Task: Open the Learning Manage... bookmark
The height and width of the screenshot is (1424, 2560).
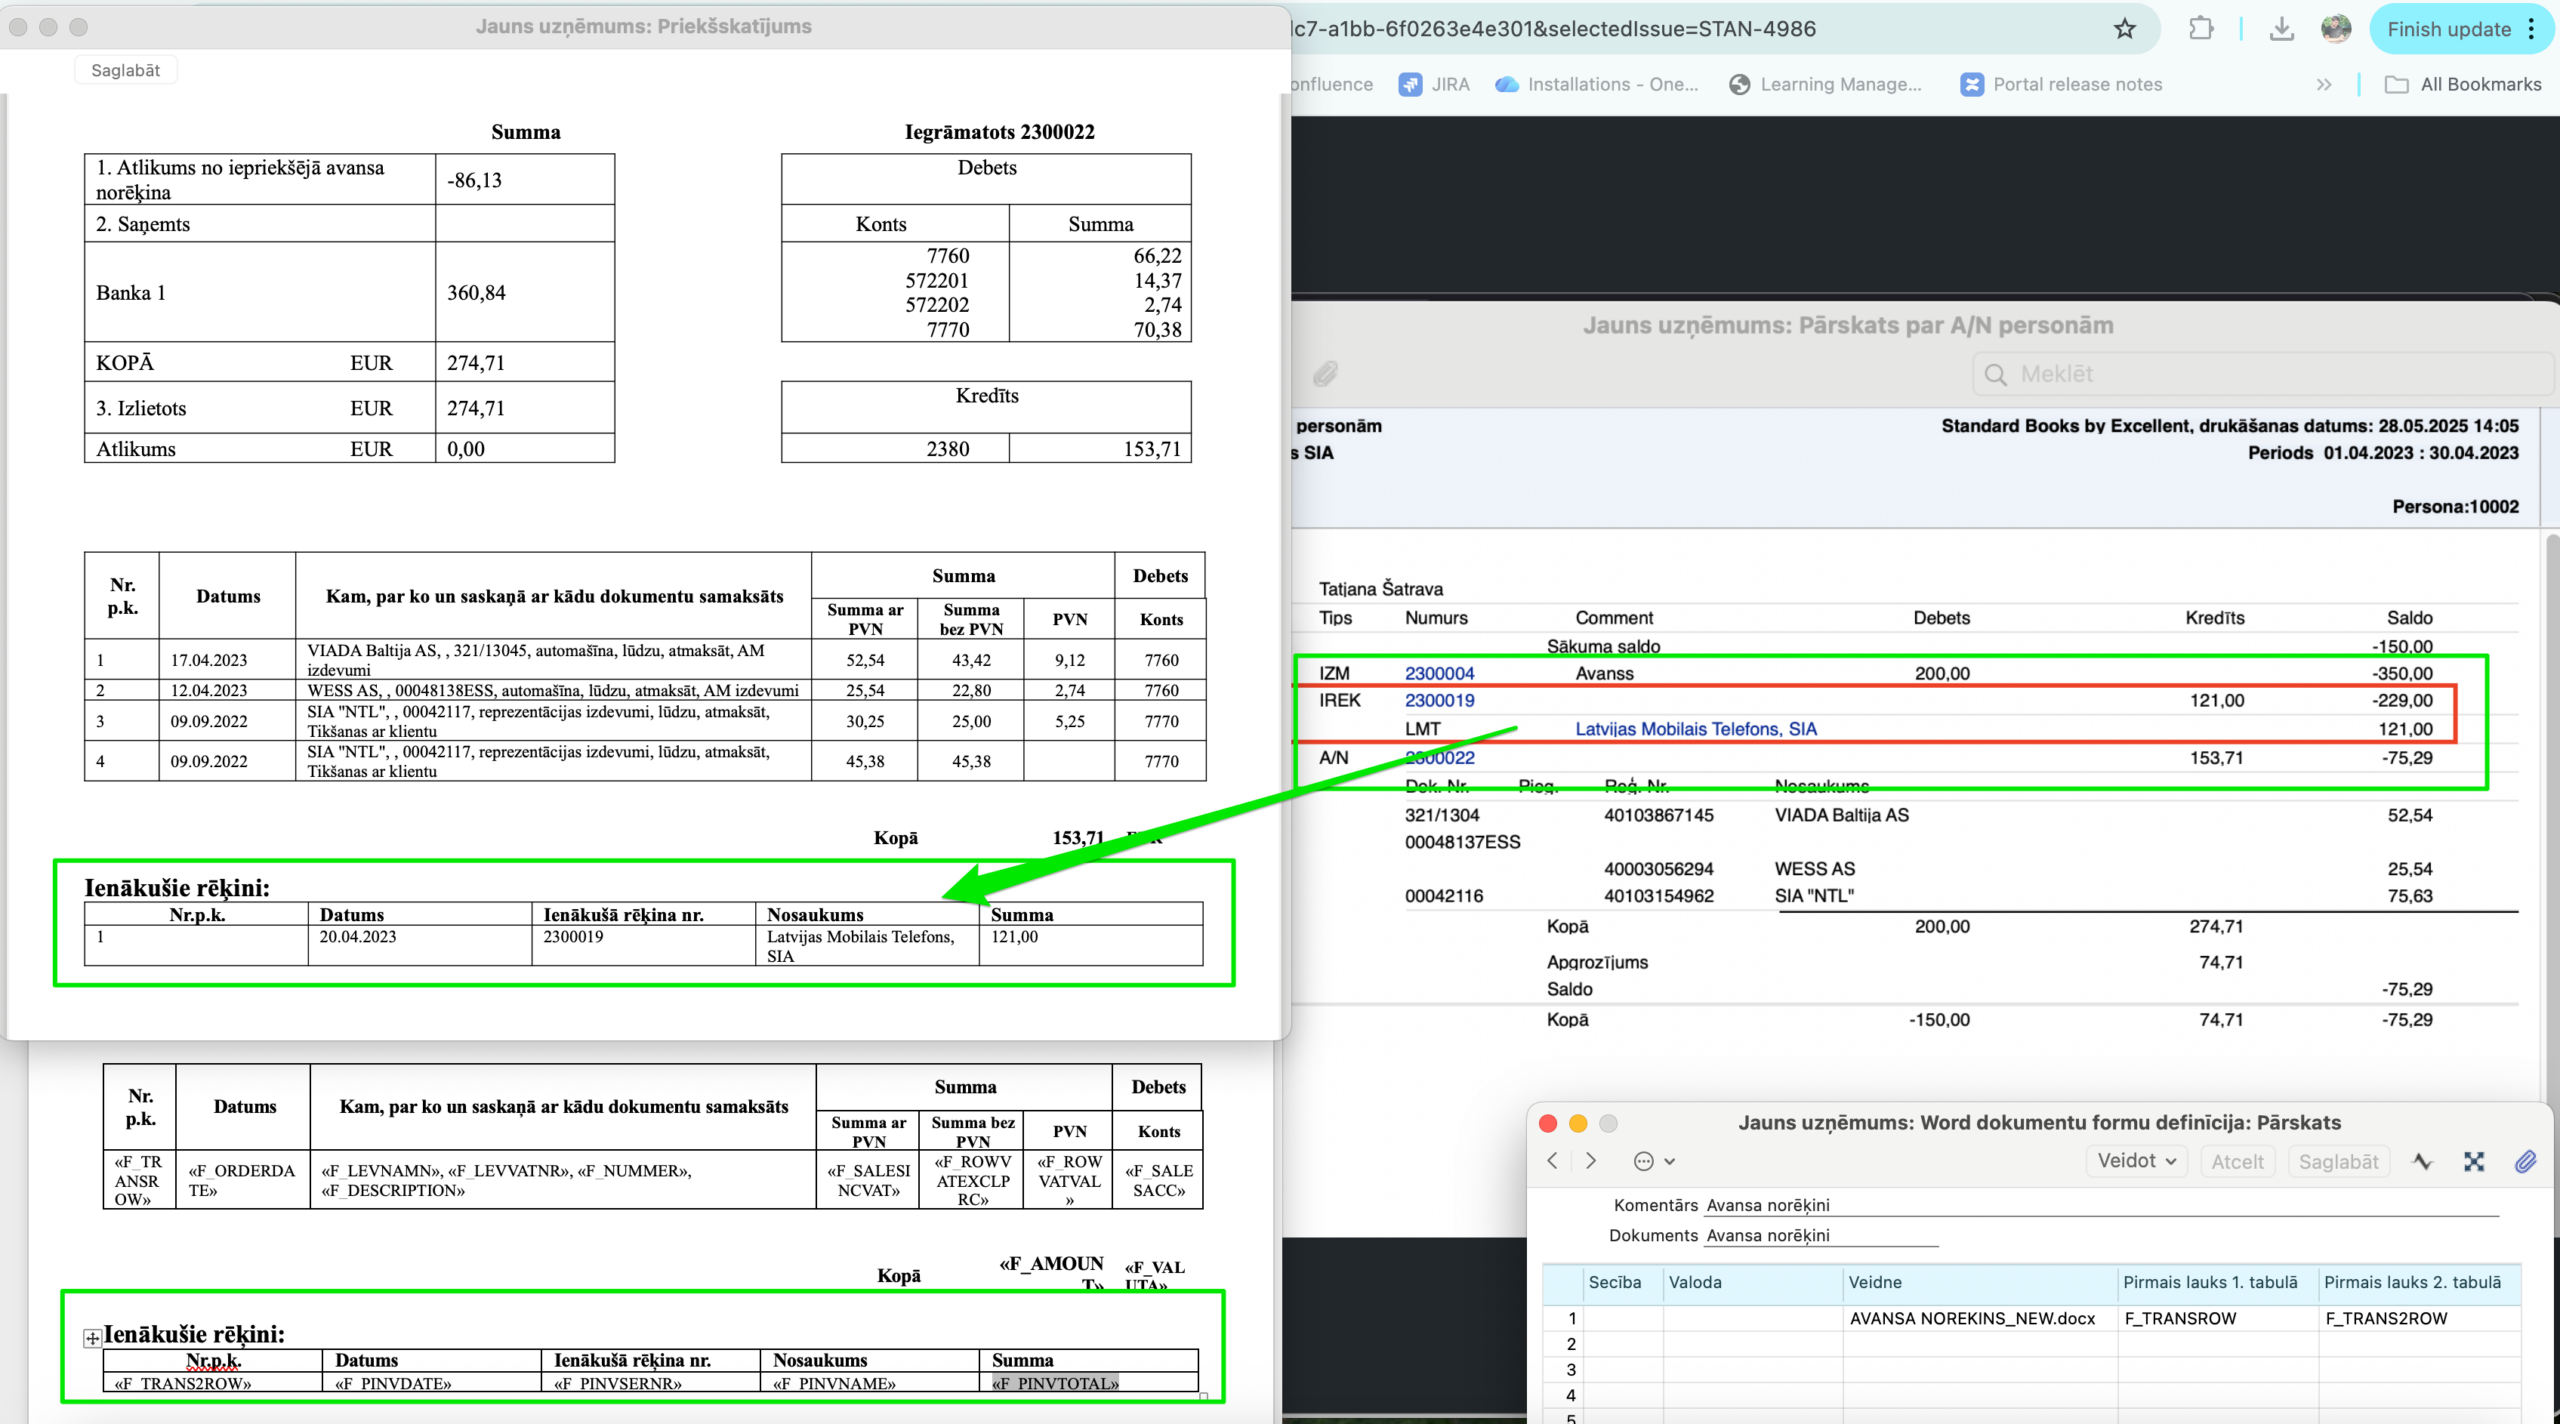Action: (1826, 85)
